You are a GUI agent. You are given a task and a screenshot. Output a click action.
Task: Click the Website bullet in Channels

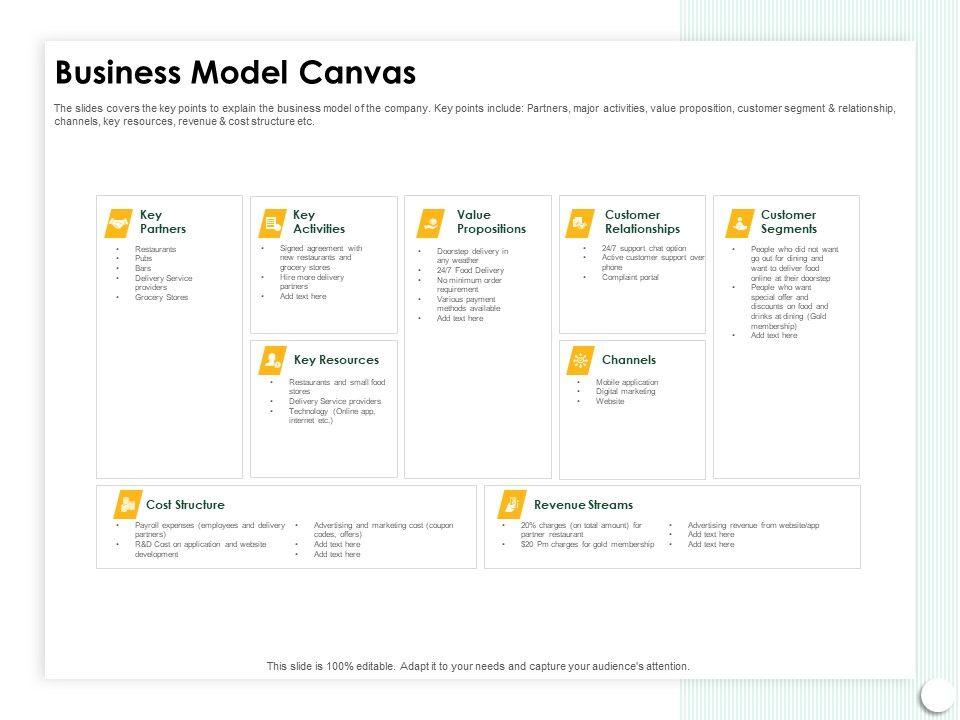(610, 401)
